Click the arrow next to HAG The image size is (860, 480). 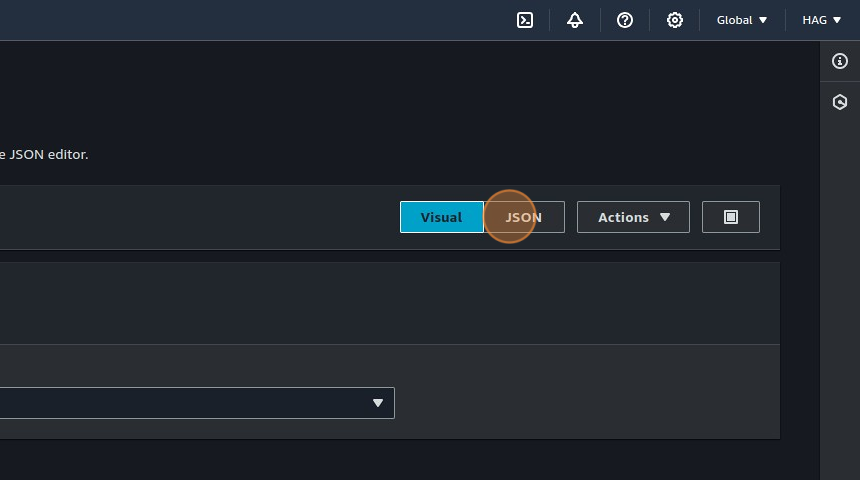(836, 20)
